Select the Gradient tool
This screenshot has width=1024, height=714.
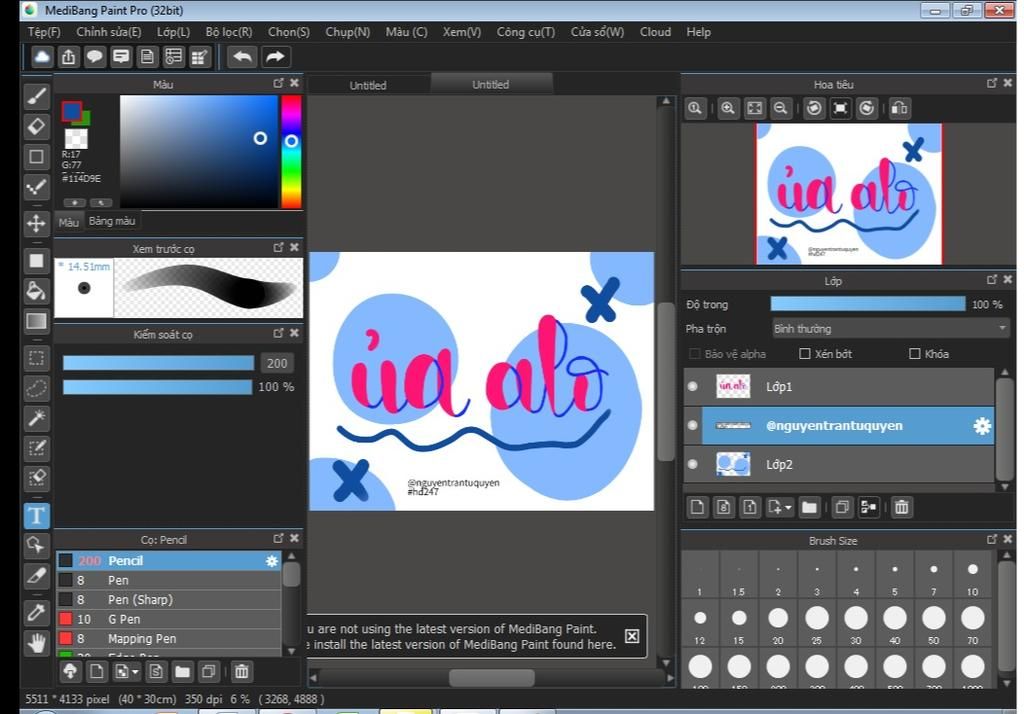click(37, 321)
